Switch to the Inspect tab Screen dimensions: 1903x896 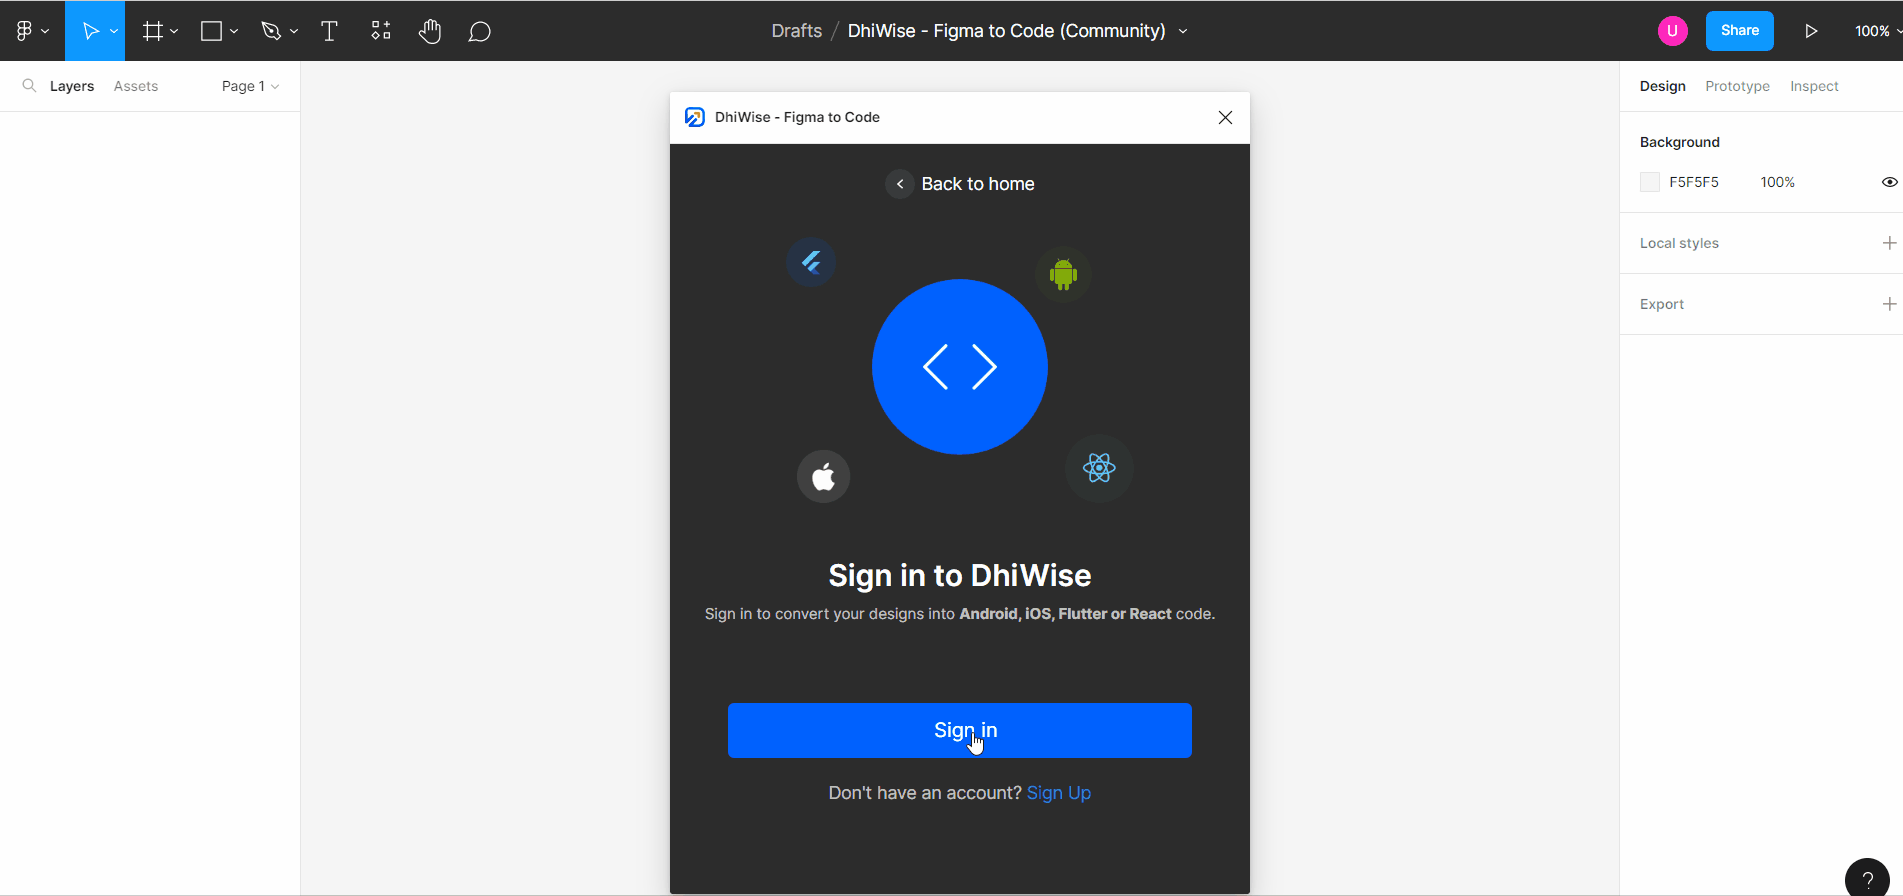click(1814, 86)
